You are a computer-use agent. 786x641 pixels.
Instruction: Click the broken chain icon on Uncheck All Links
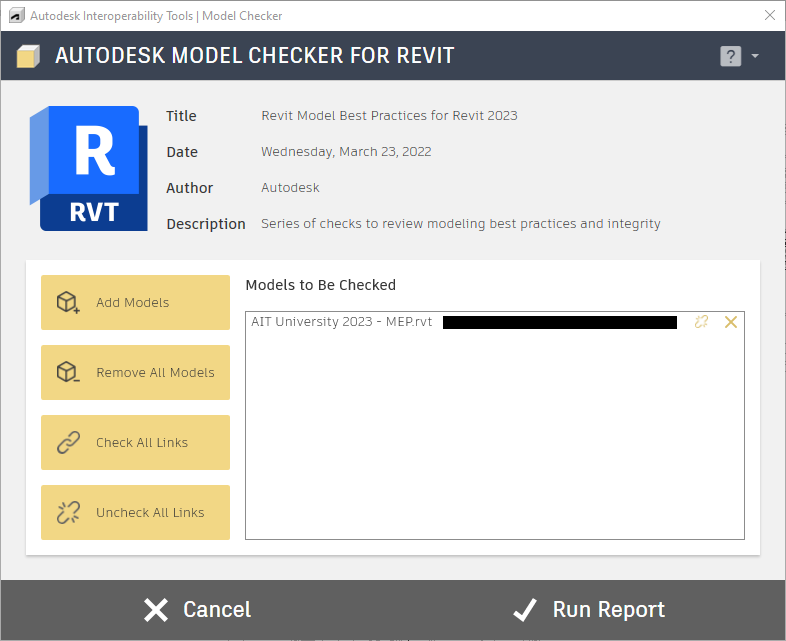[68, 513]
